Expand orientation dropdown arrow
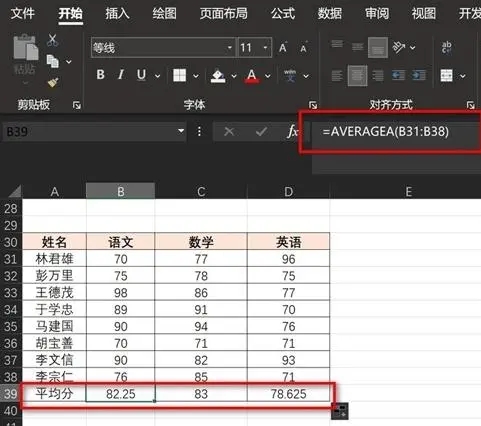 (x=413, y=48)
